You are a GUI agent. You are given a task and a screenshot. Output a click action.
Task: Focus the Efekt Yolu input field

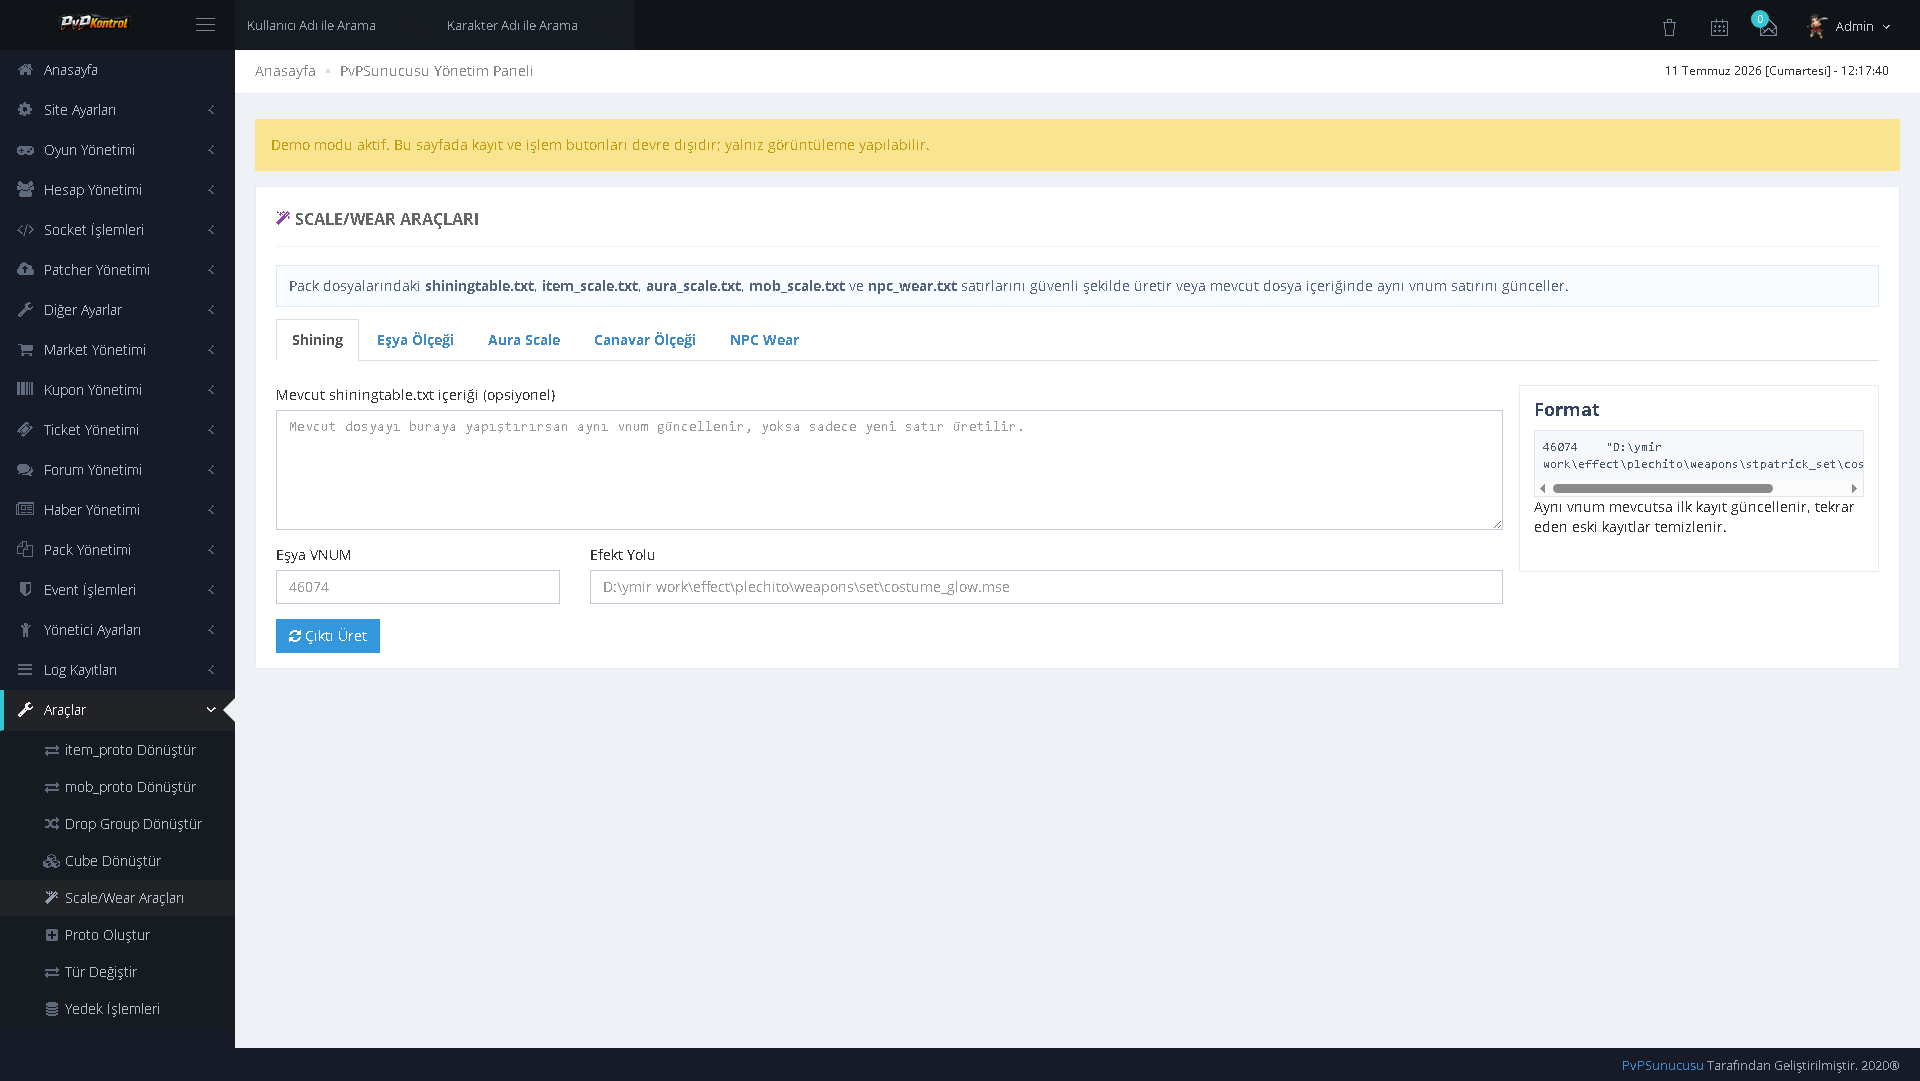(1046, 587)
